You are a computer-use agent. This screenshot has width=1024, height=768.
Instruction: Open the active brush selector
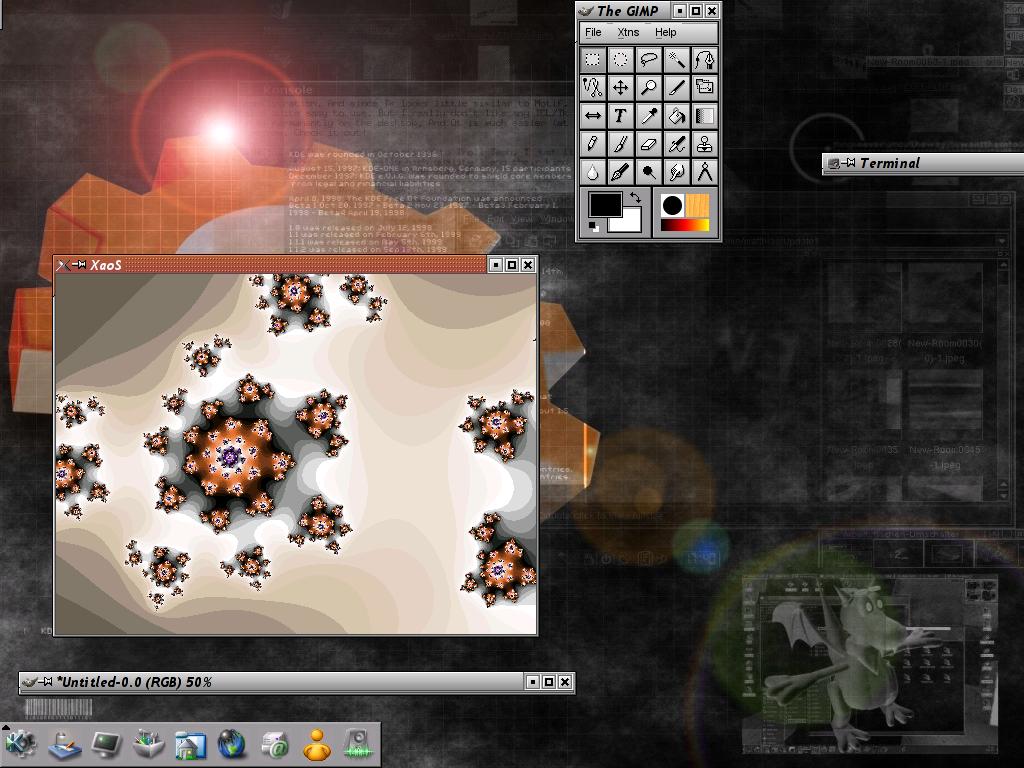(672, 205)
